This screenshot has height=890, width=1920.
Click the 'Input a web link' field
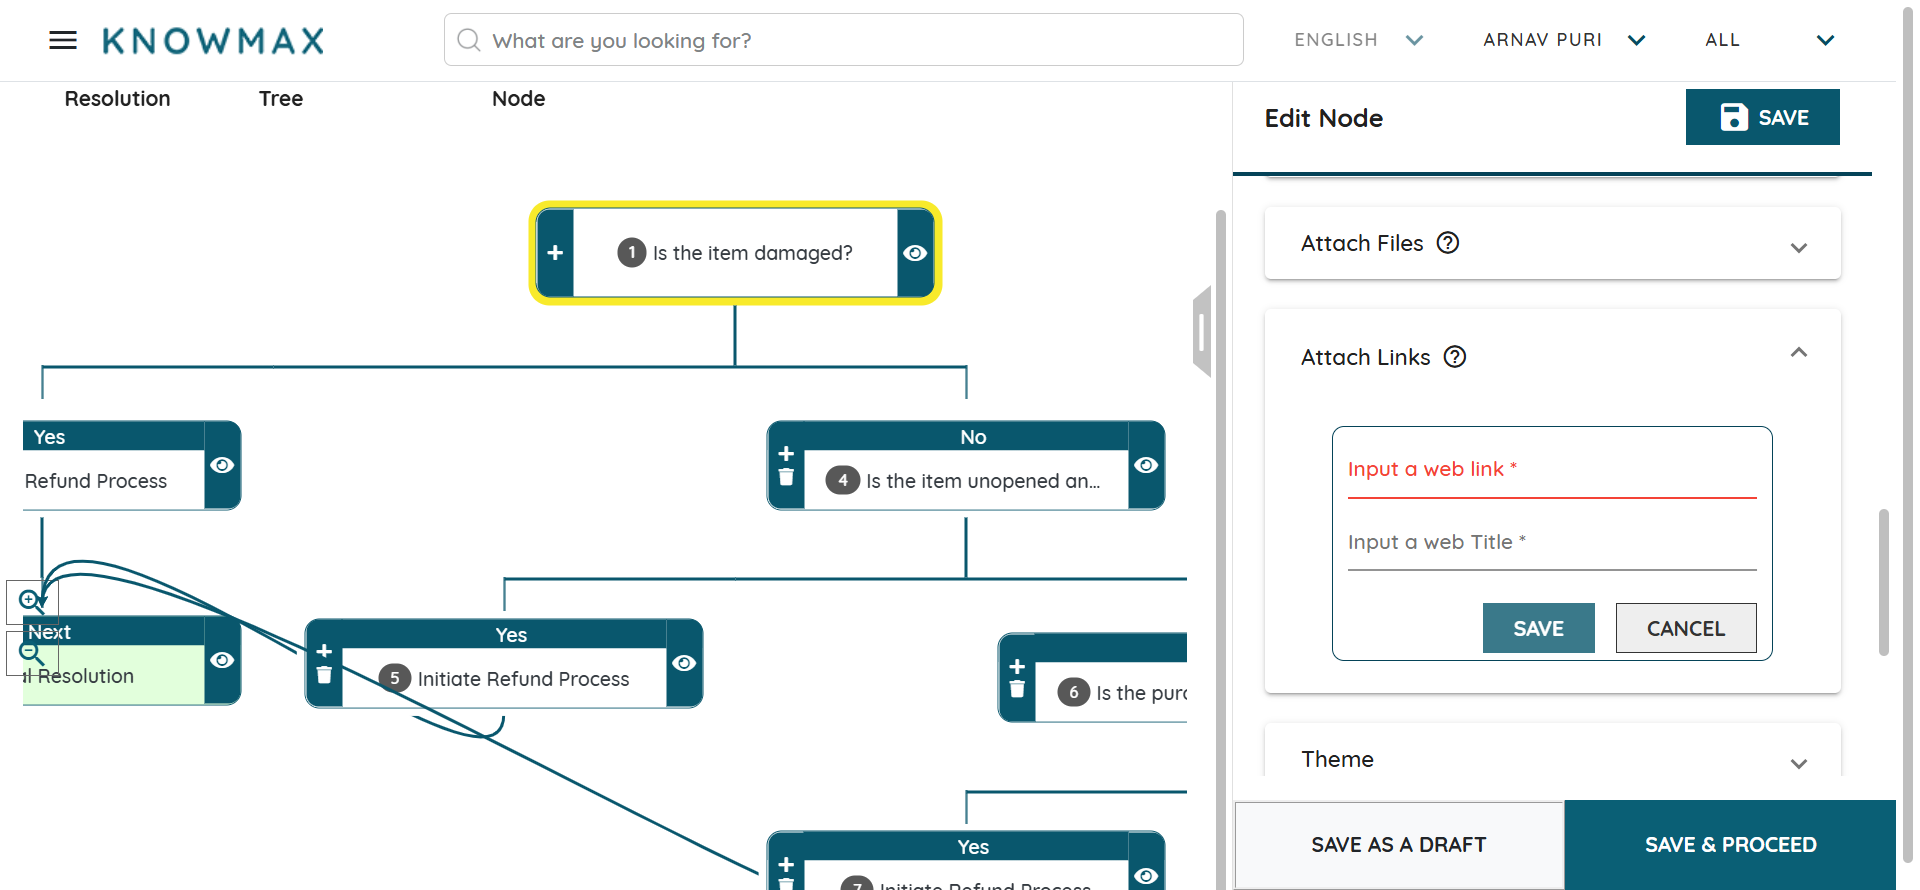(1551, 470)
